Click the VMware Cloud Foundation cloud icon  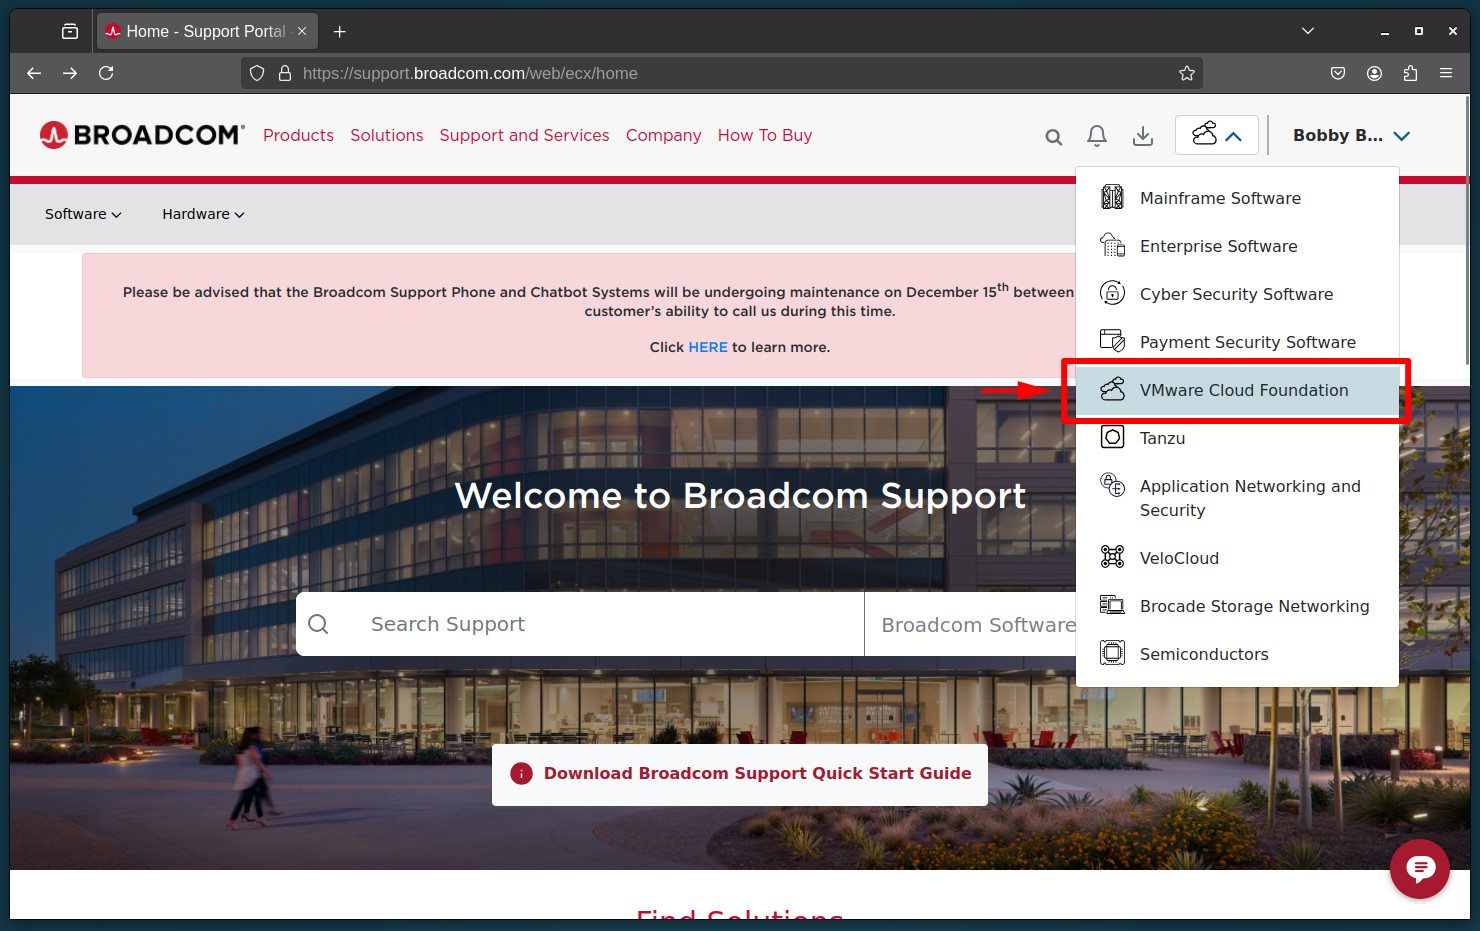pyautogui.click(x=1112, y=389)
